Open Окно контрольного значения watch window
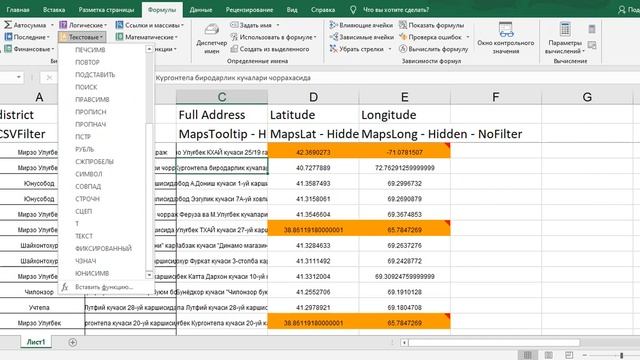The image size is (640, 360). (506, 38)
